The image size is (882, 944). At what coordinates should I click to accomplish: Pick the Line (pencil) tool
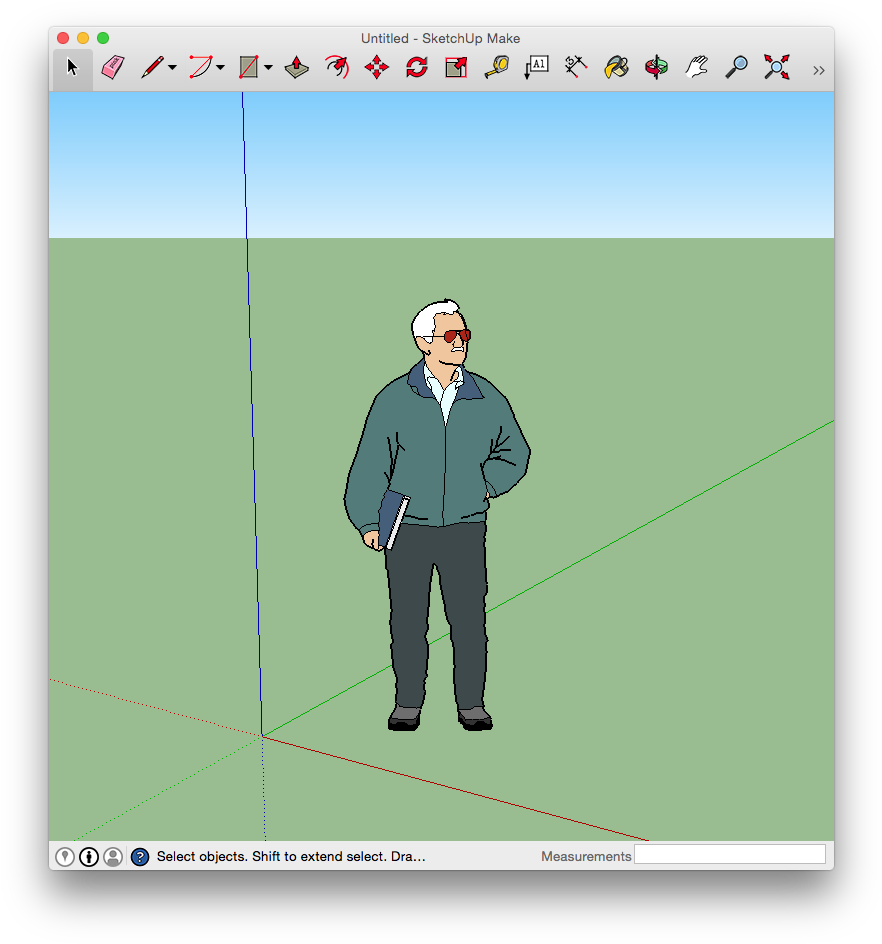[150, 66]
